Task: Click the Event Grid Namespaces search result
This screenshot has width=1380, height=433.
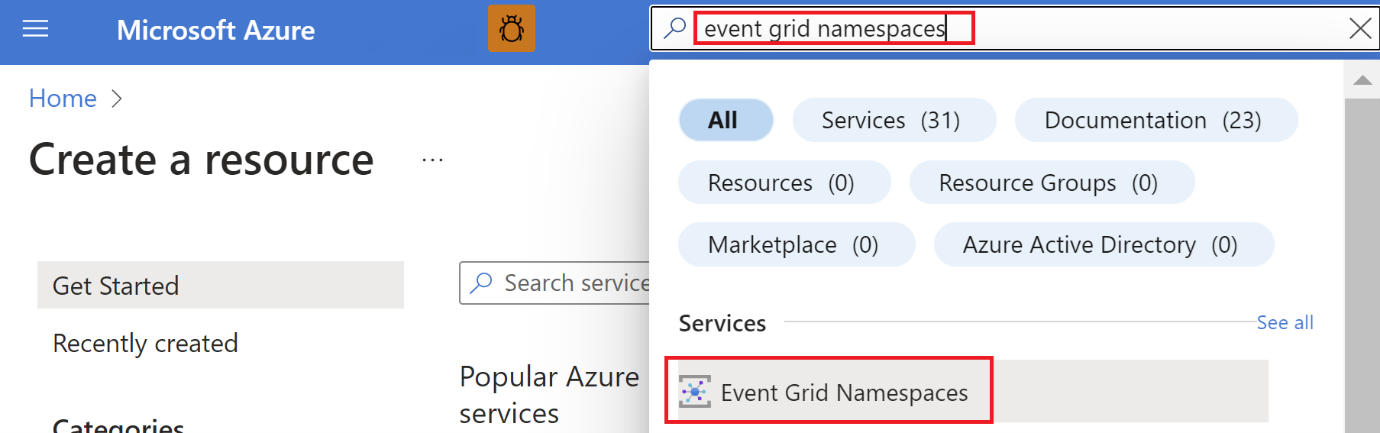Action: click(x=844, y=393)
